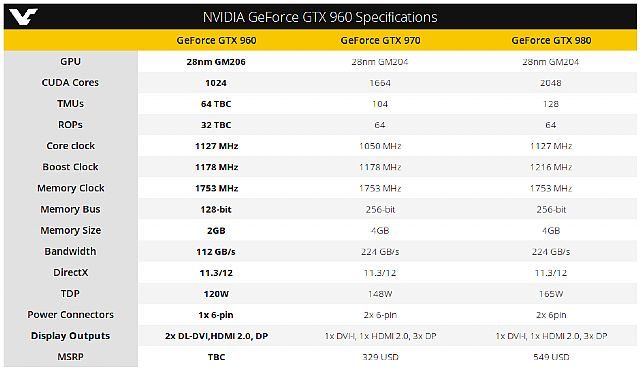Click the 2048 CUDA cores value
640x371 pixels.
click(x=551, y=83)
